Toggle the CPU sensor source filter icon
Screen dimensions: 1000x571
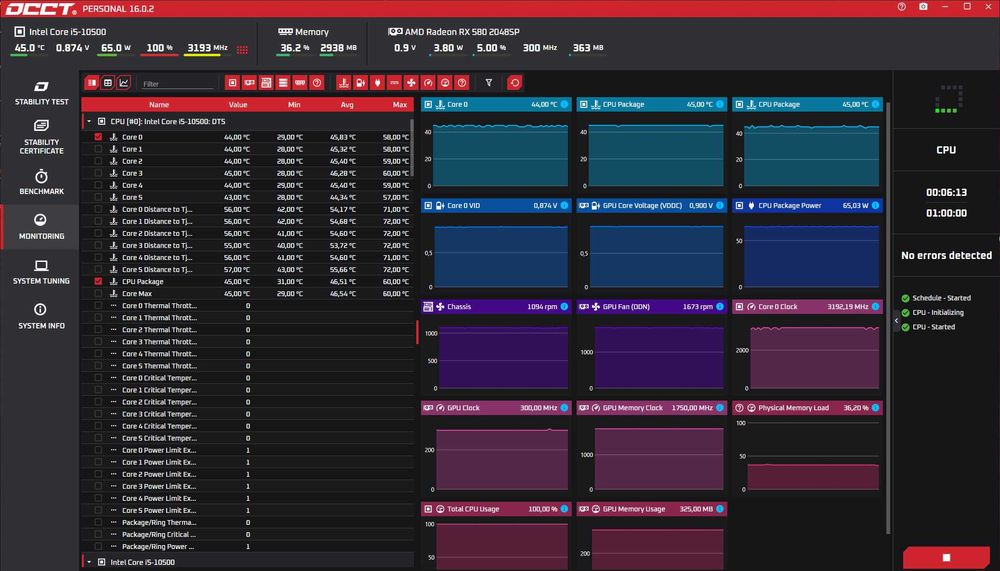tap(233, 83)
